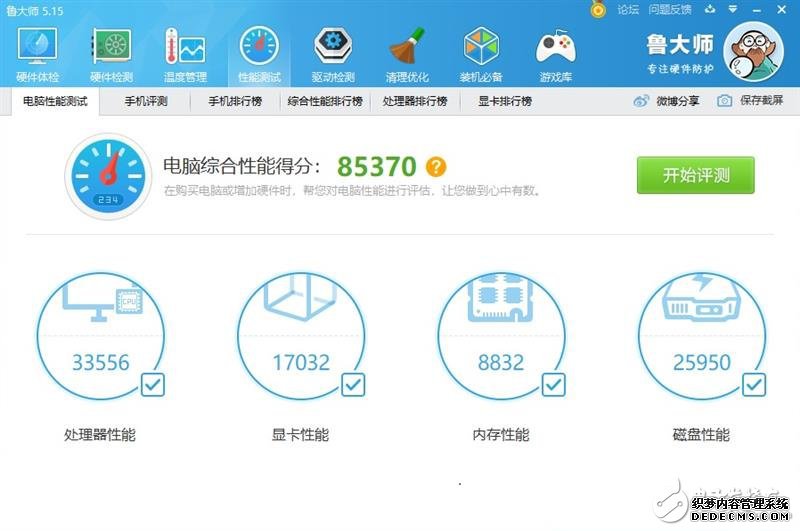Click the Weibo share icon

641,101
